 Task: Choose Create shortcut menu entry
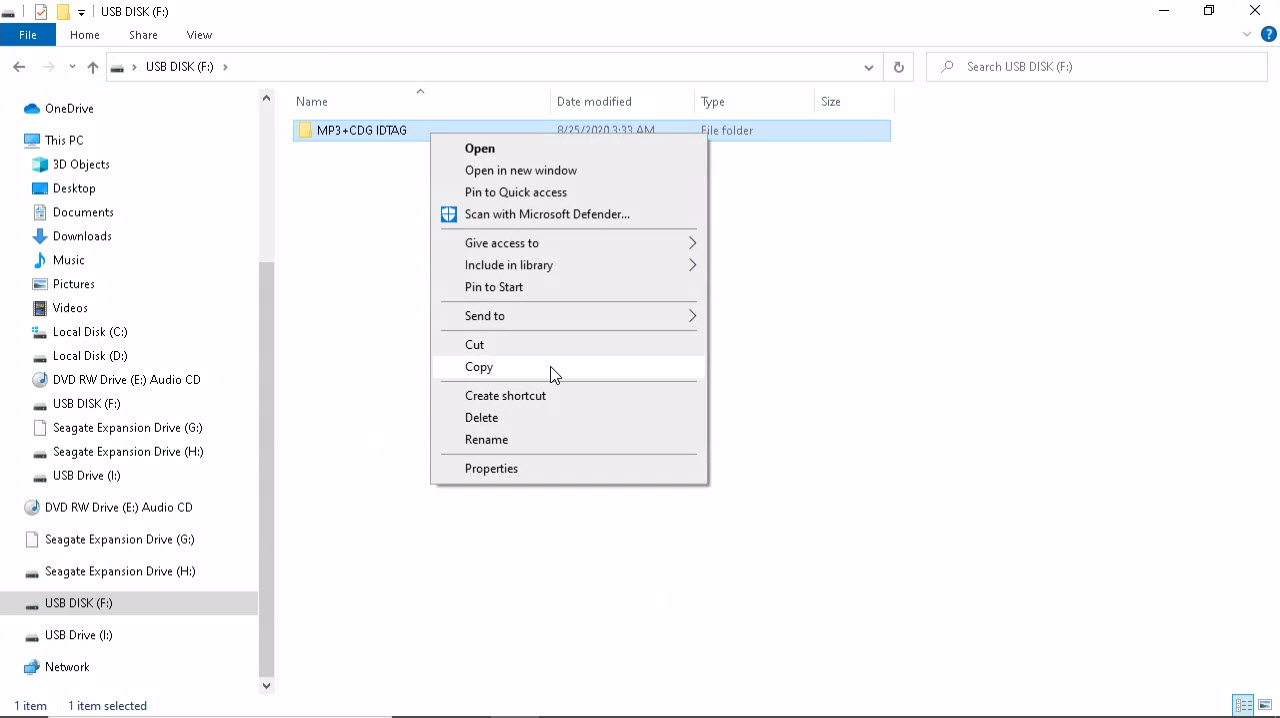[569, 396]
